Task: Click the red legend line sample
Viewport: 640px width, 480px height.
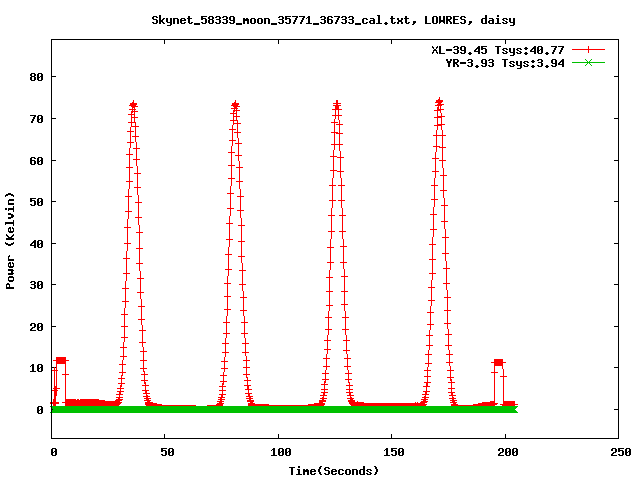Action: pyautogui.click(x=588, y=50)
